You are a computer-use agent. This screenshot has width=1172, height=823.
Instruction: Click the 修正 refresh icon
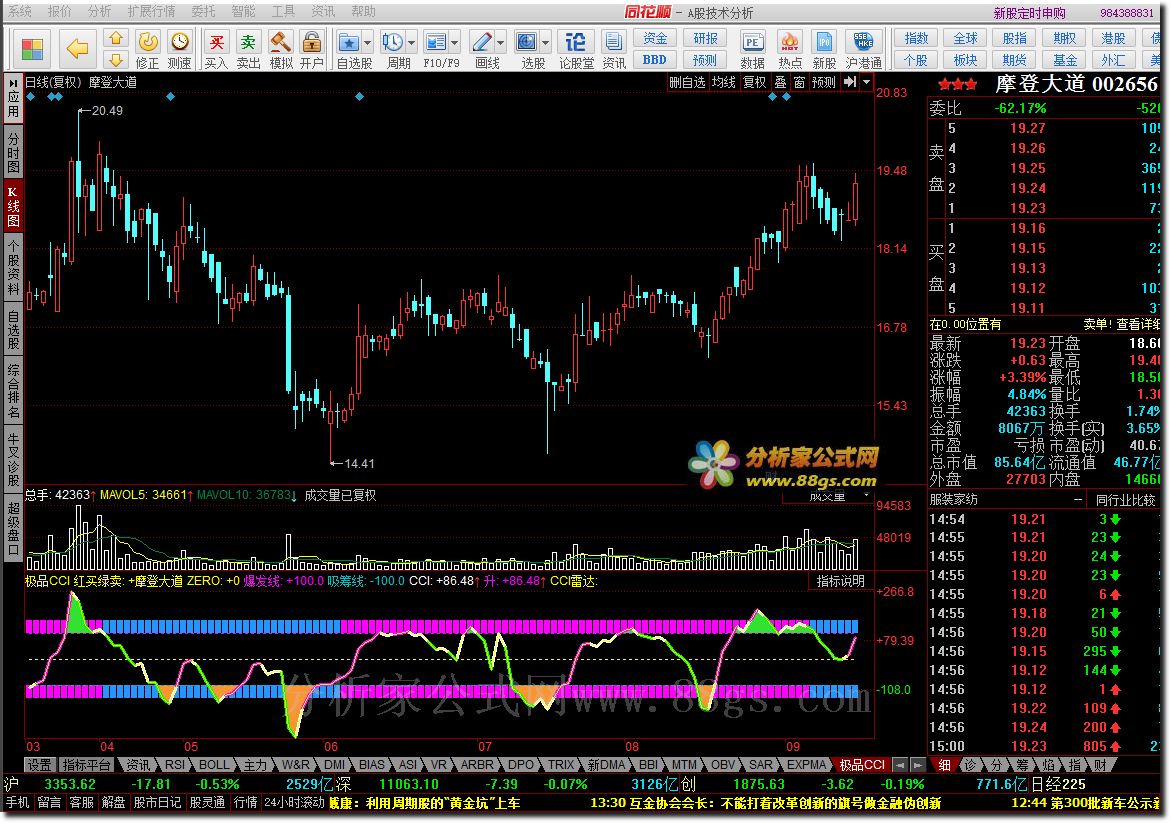[x=148, y=41]
